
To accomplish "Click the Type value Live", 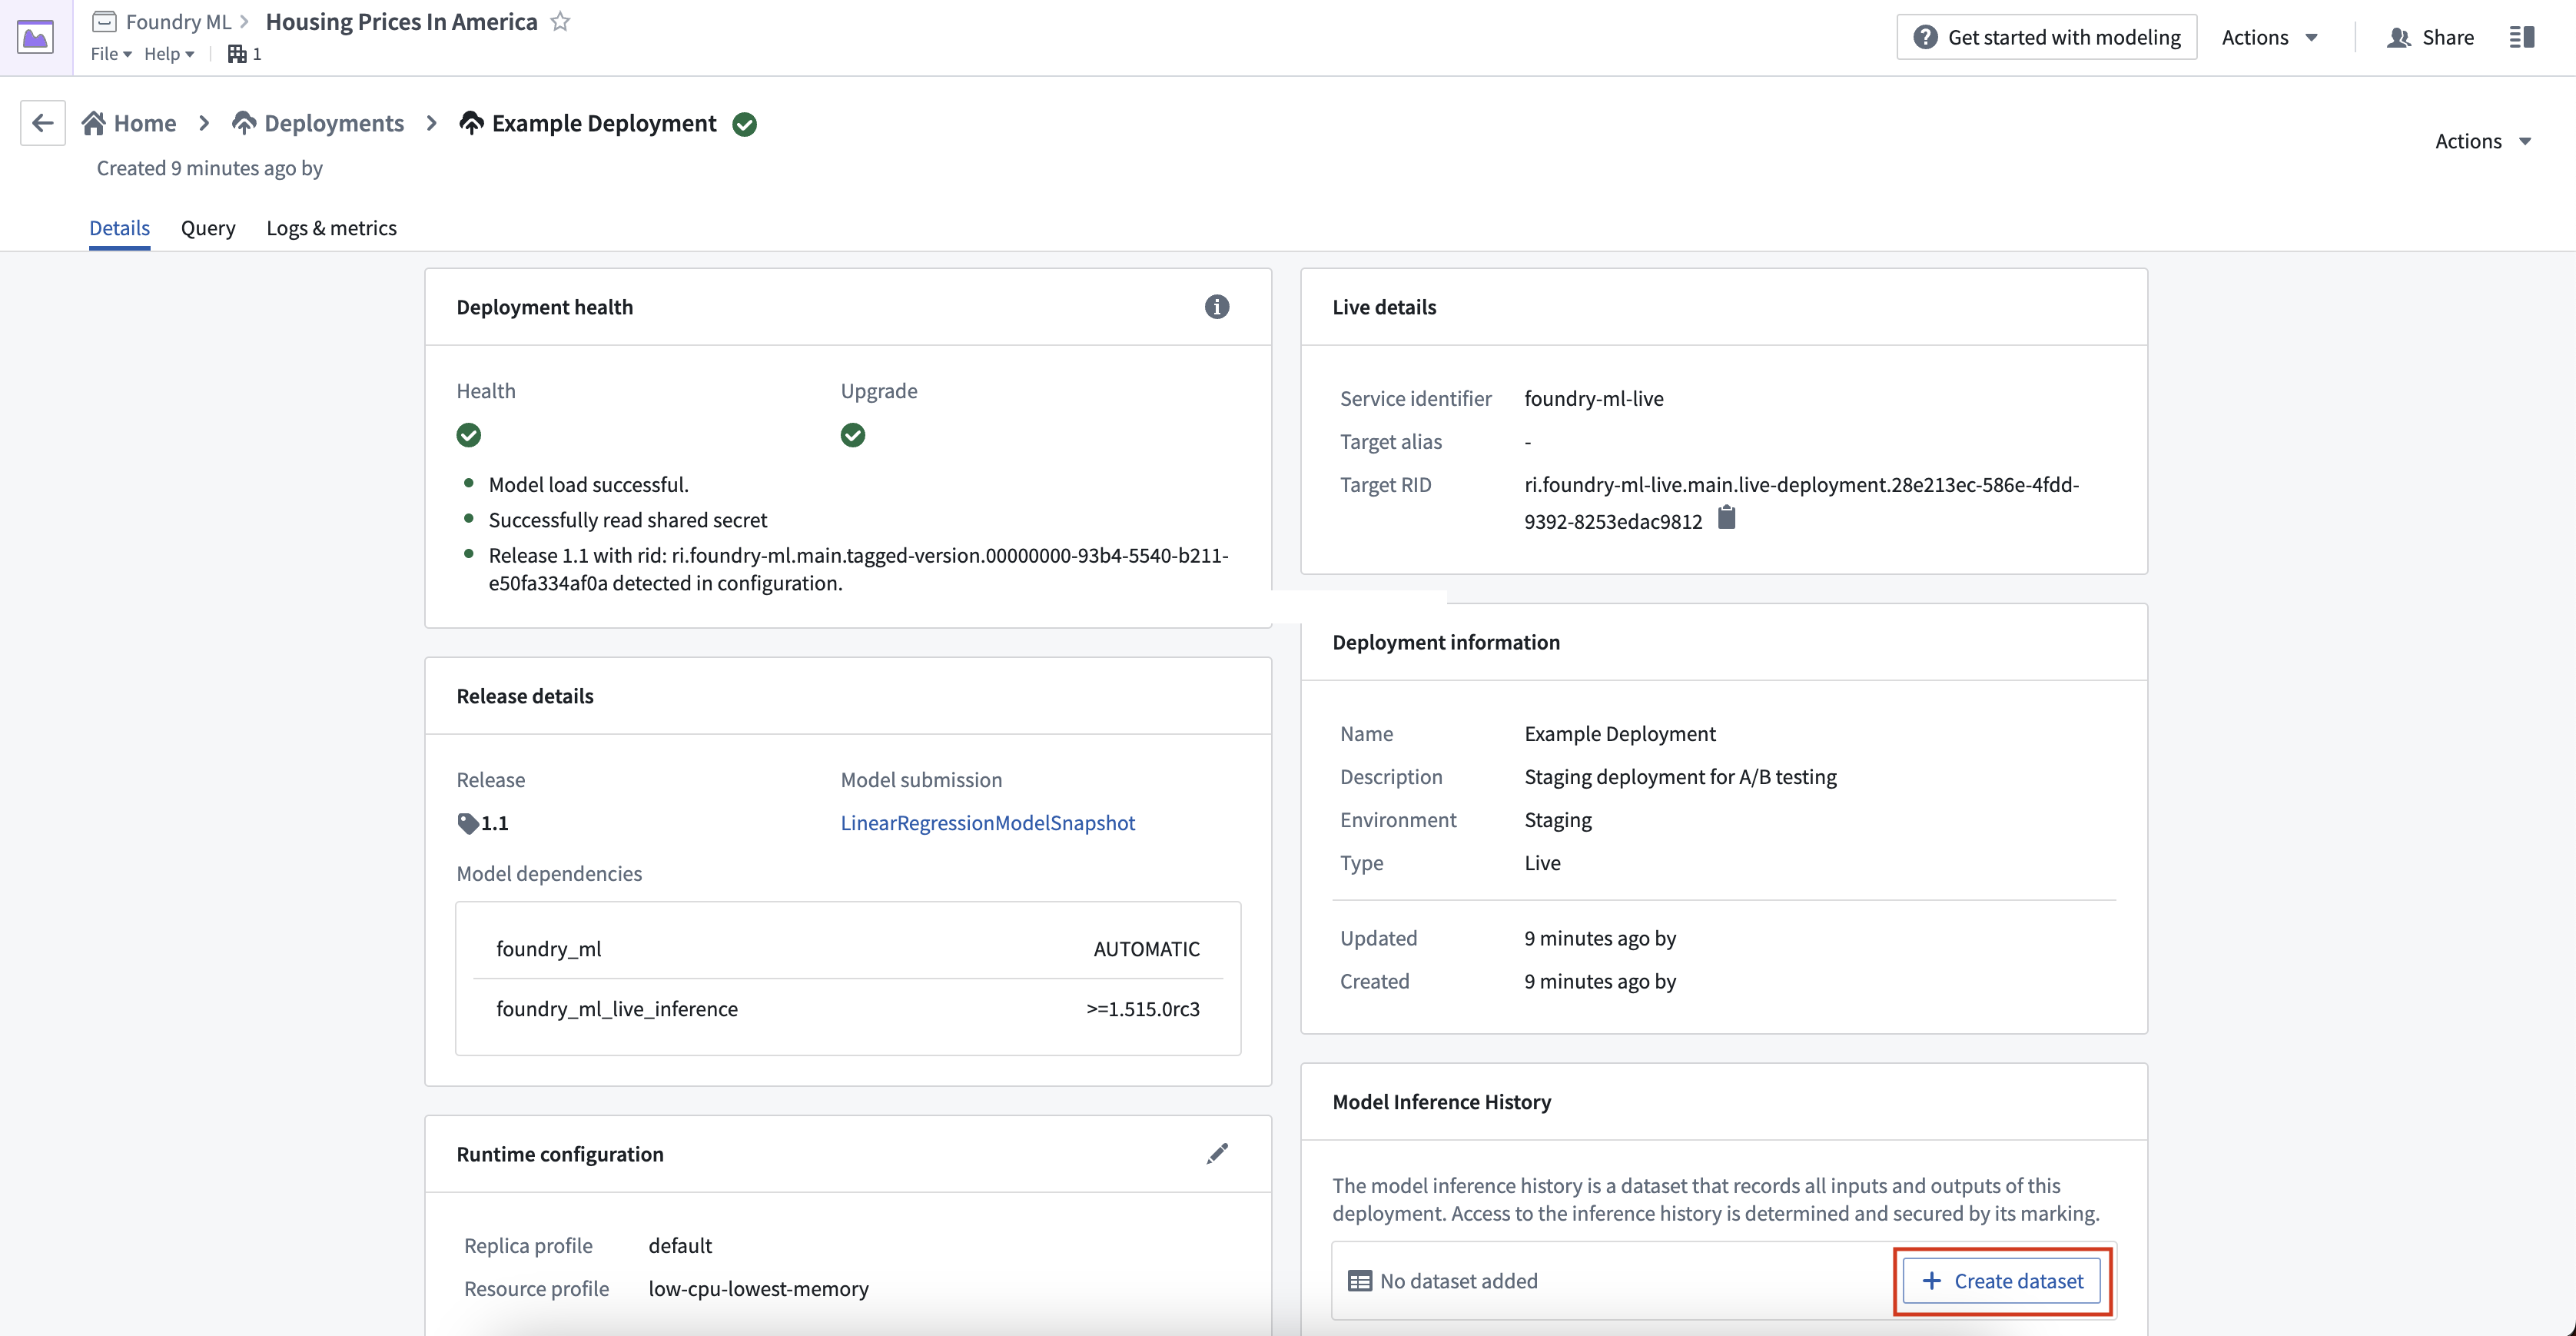I will click(1542, 862).
